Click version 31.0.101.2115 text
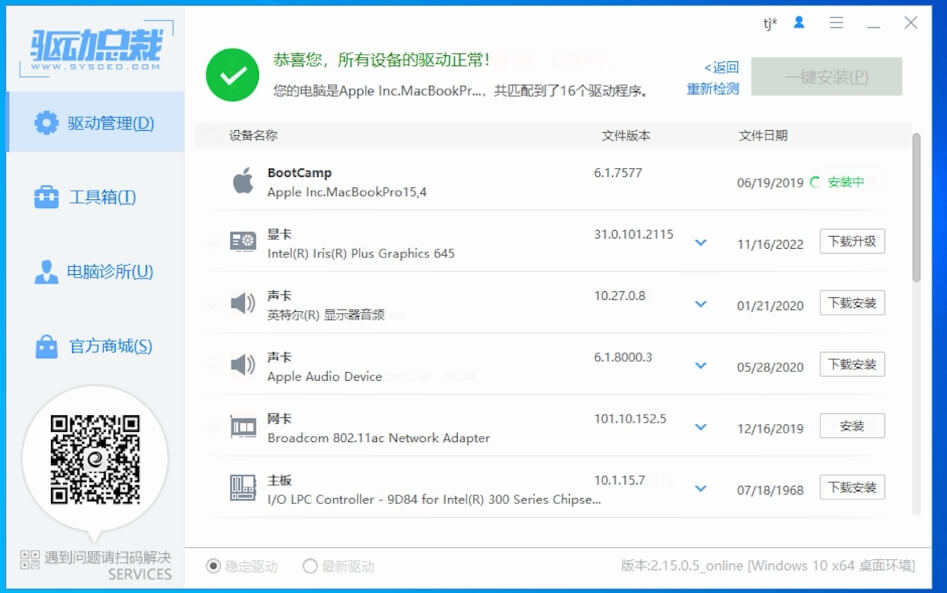The height and width of the screenshot is (593, 947). (x=634, y=234)
